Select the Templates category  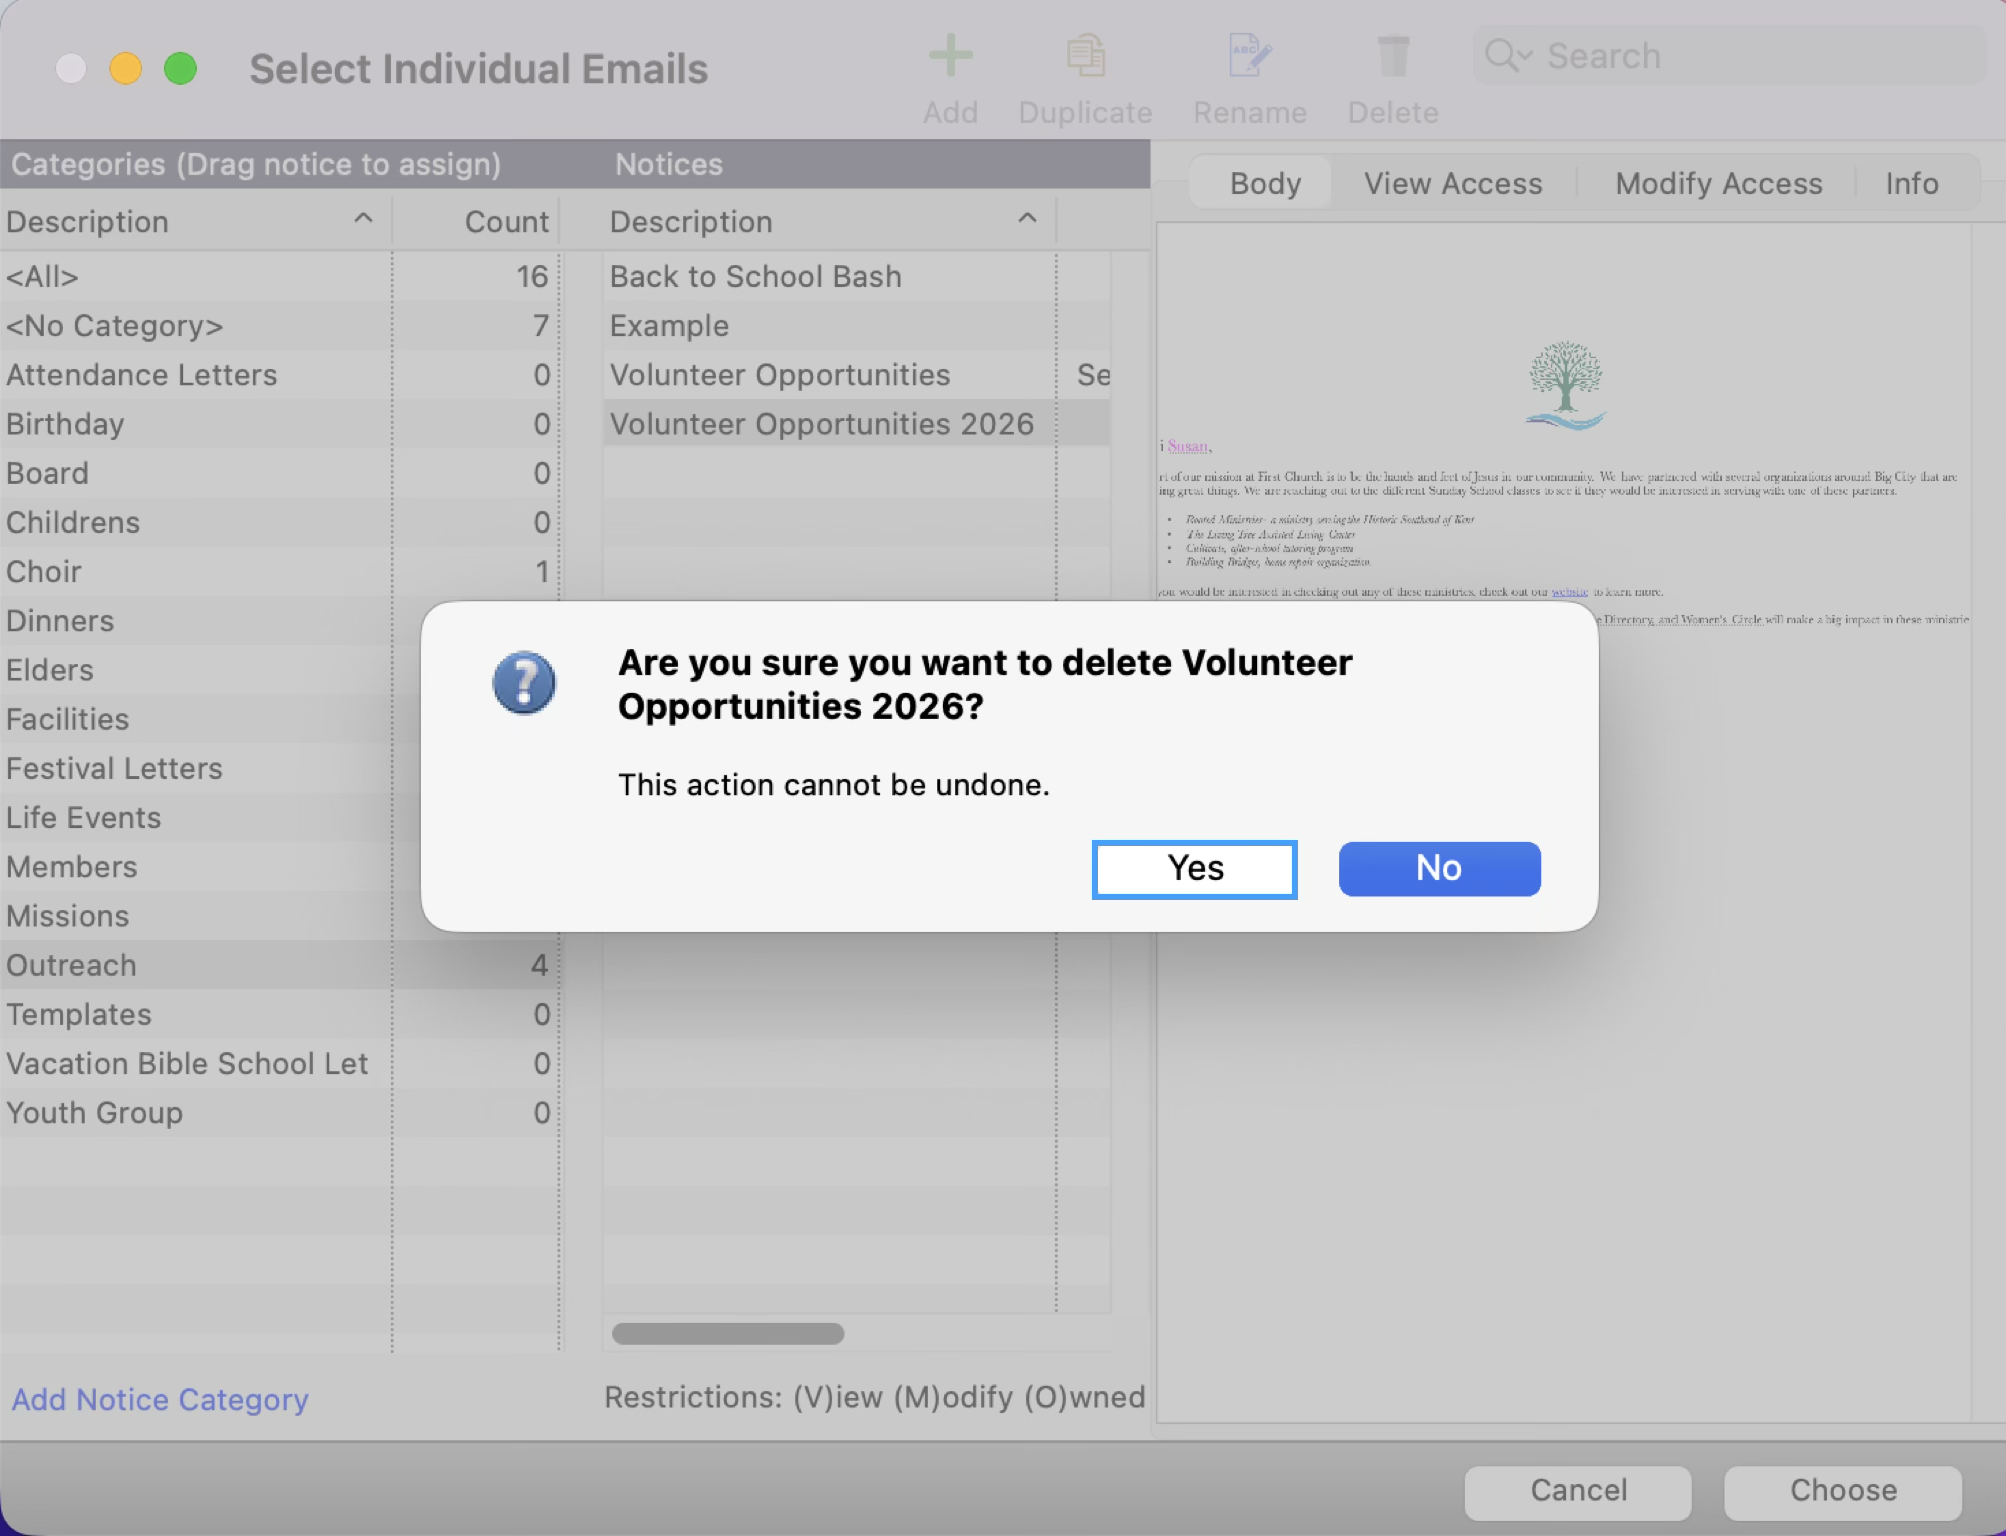coord(278,1014)
